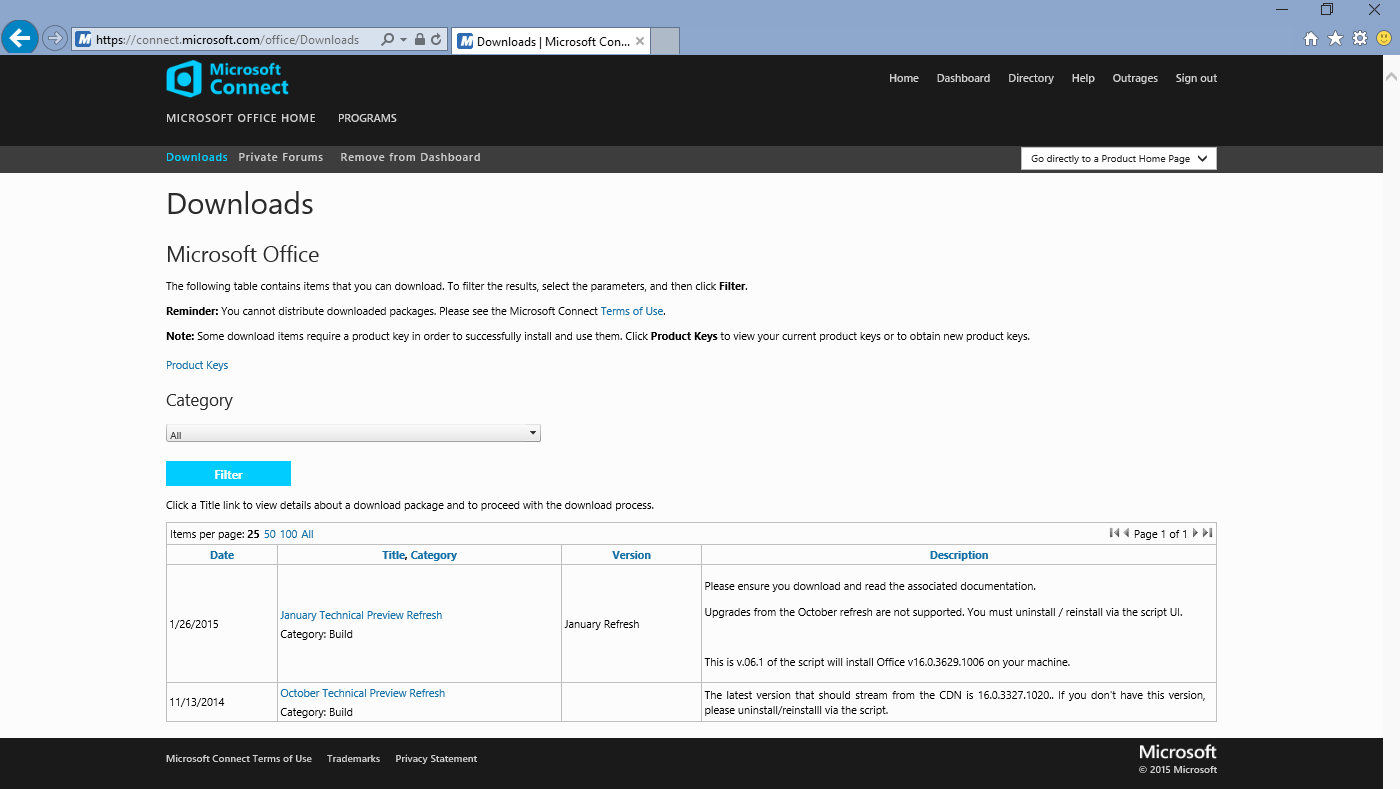Click the 'January Refresh' version cell

tap(631, 624)
